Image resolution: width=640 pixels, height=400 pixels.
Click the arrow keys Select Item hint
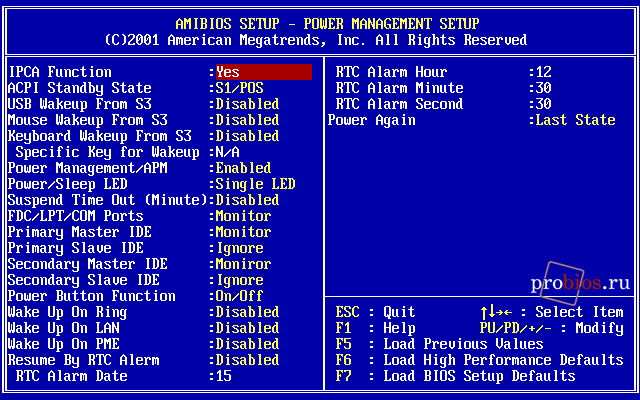pyautogui.click(x=552, y=312)
